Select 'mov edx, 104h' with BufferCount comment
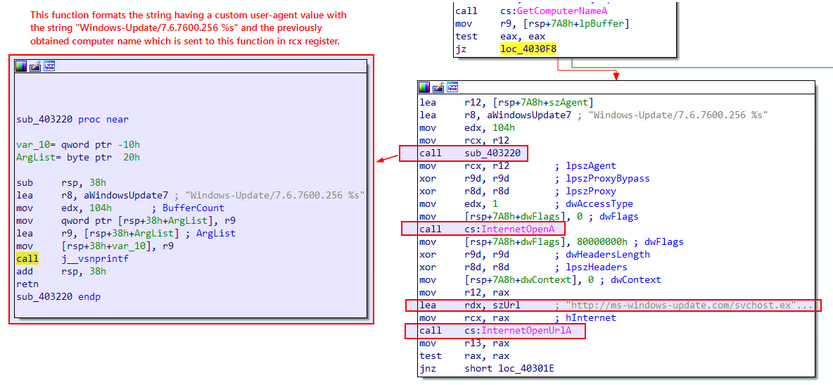 [x=120, y=208]
